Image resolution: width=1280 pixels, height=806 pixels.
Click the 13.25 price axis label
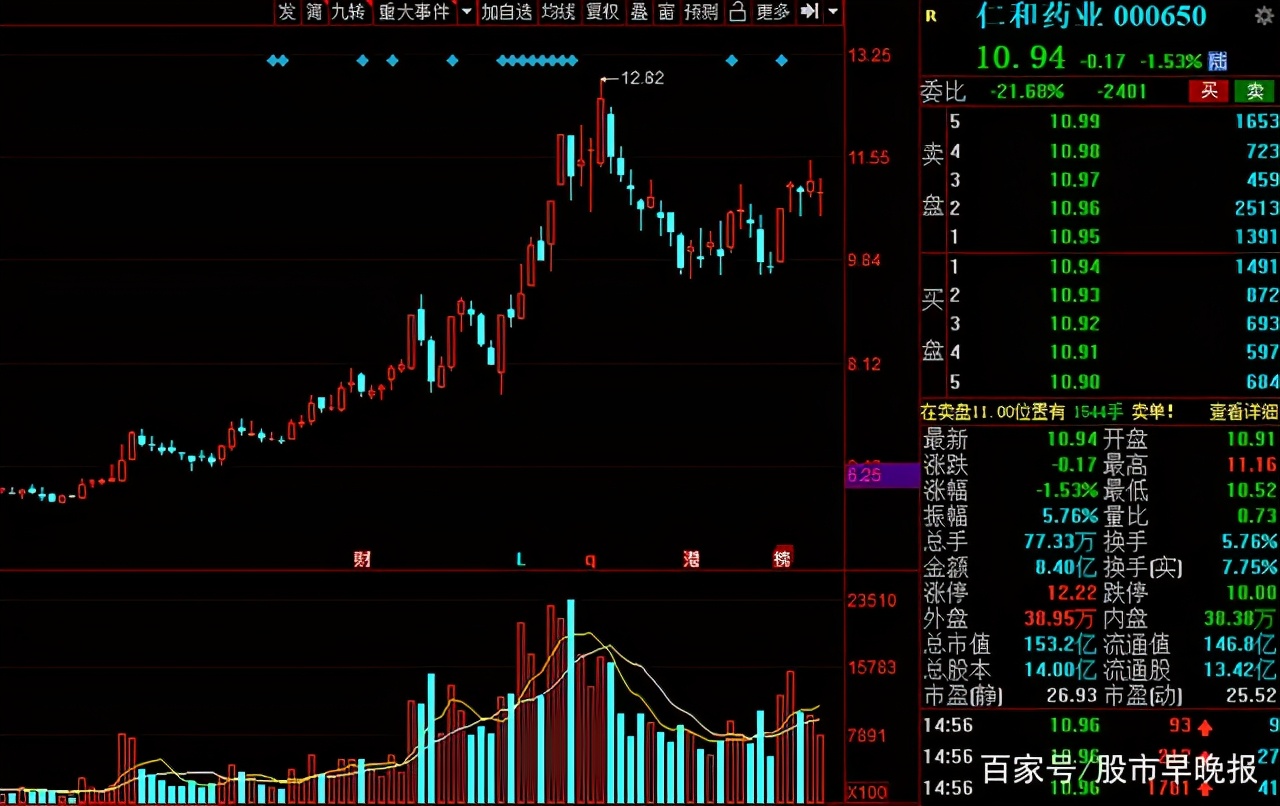[x=868, y=55]
